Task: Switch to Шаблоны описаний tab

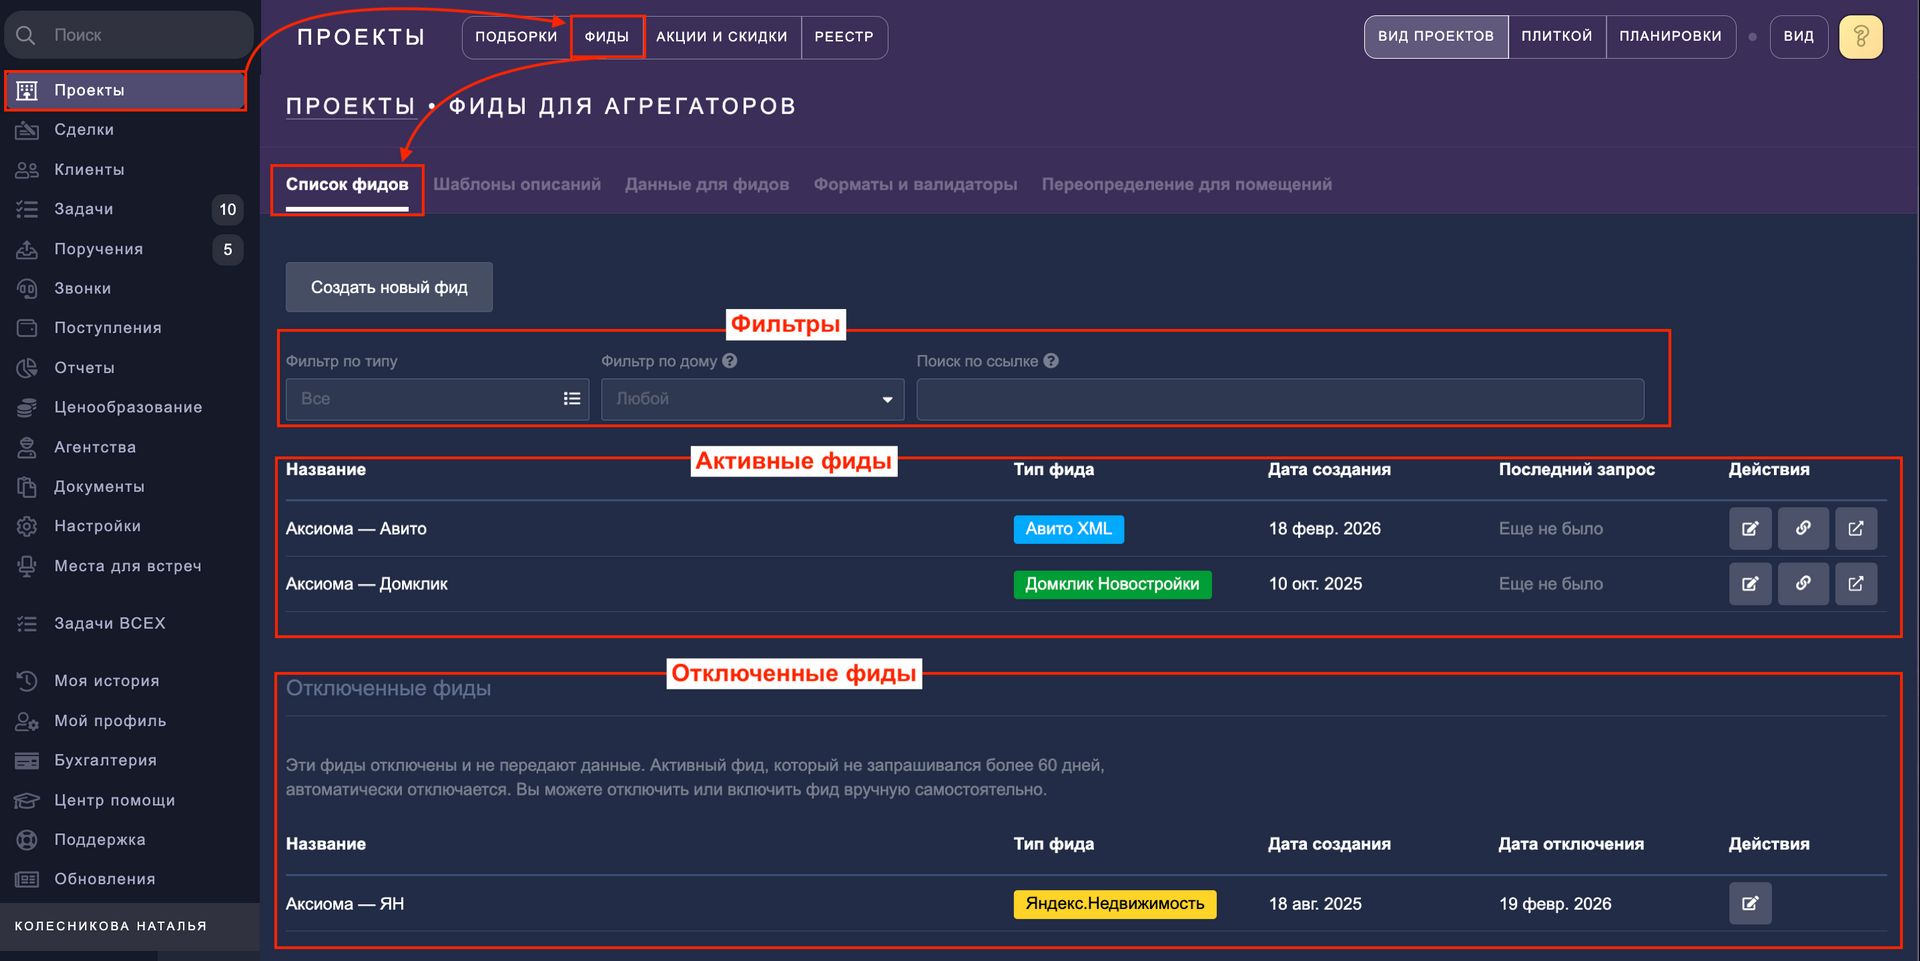Action: pyautogui.click(x=517, y=185)
